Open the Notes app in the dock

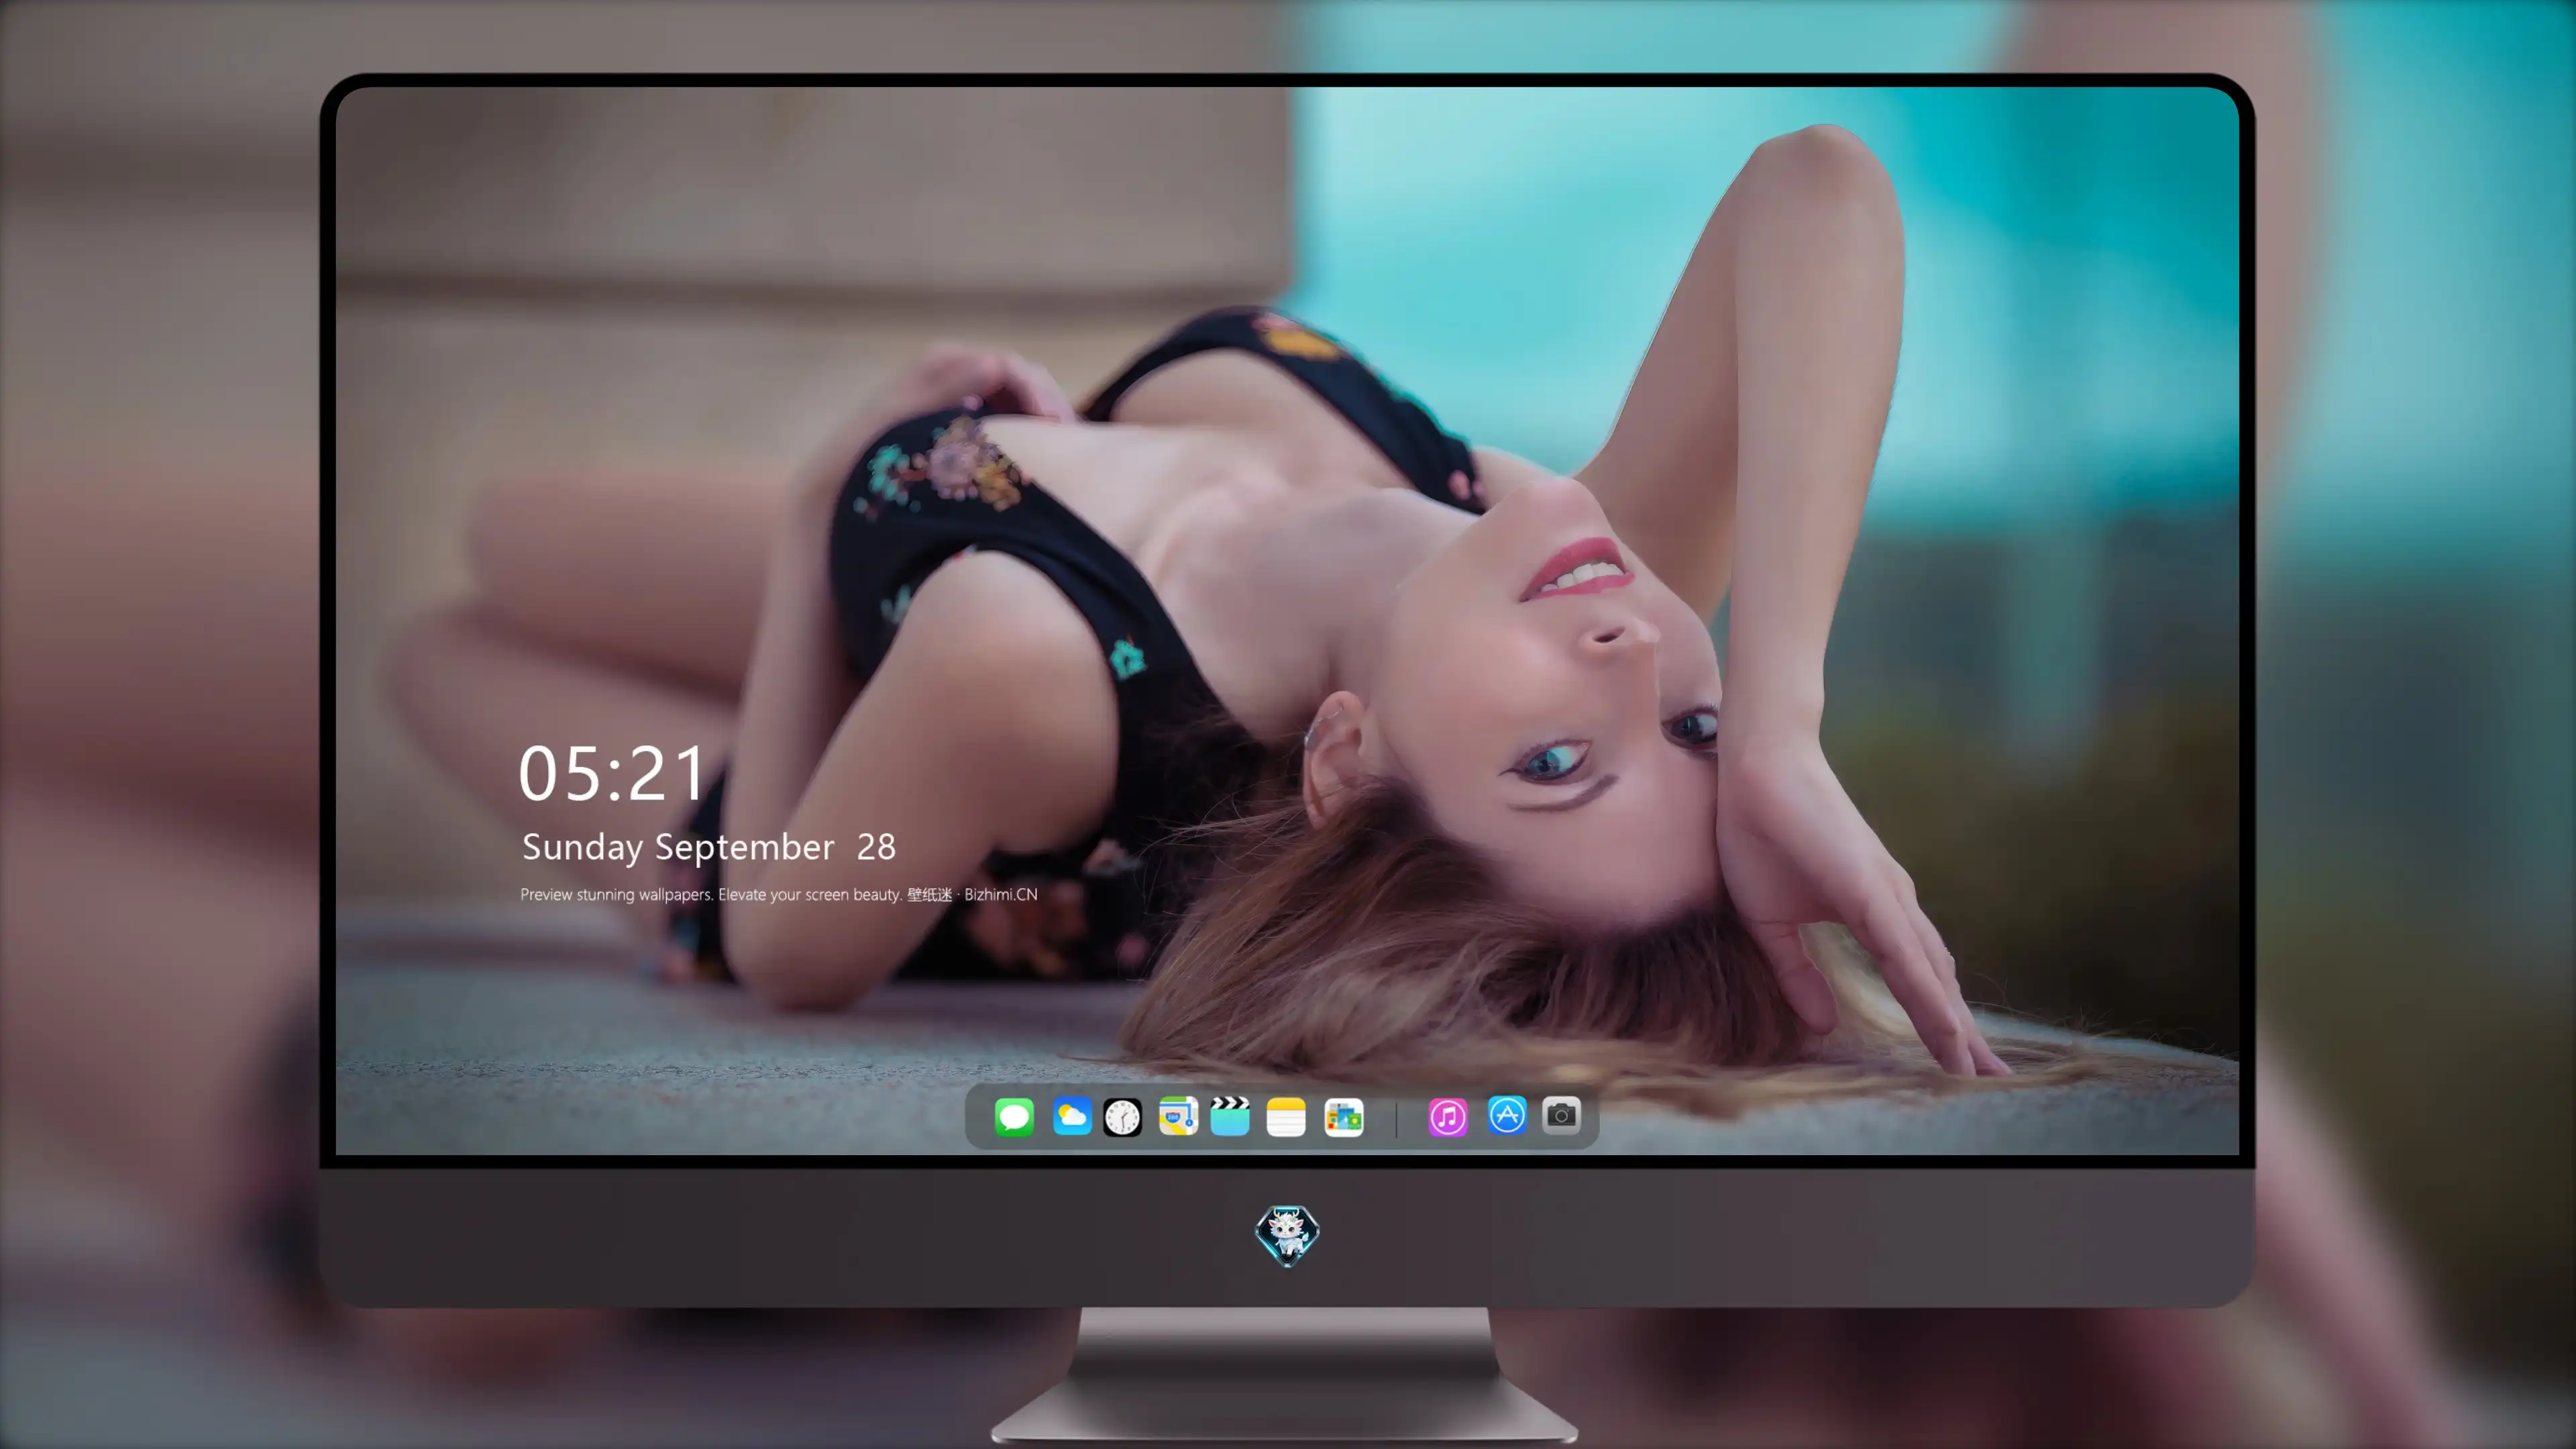point(1286,1117)
